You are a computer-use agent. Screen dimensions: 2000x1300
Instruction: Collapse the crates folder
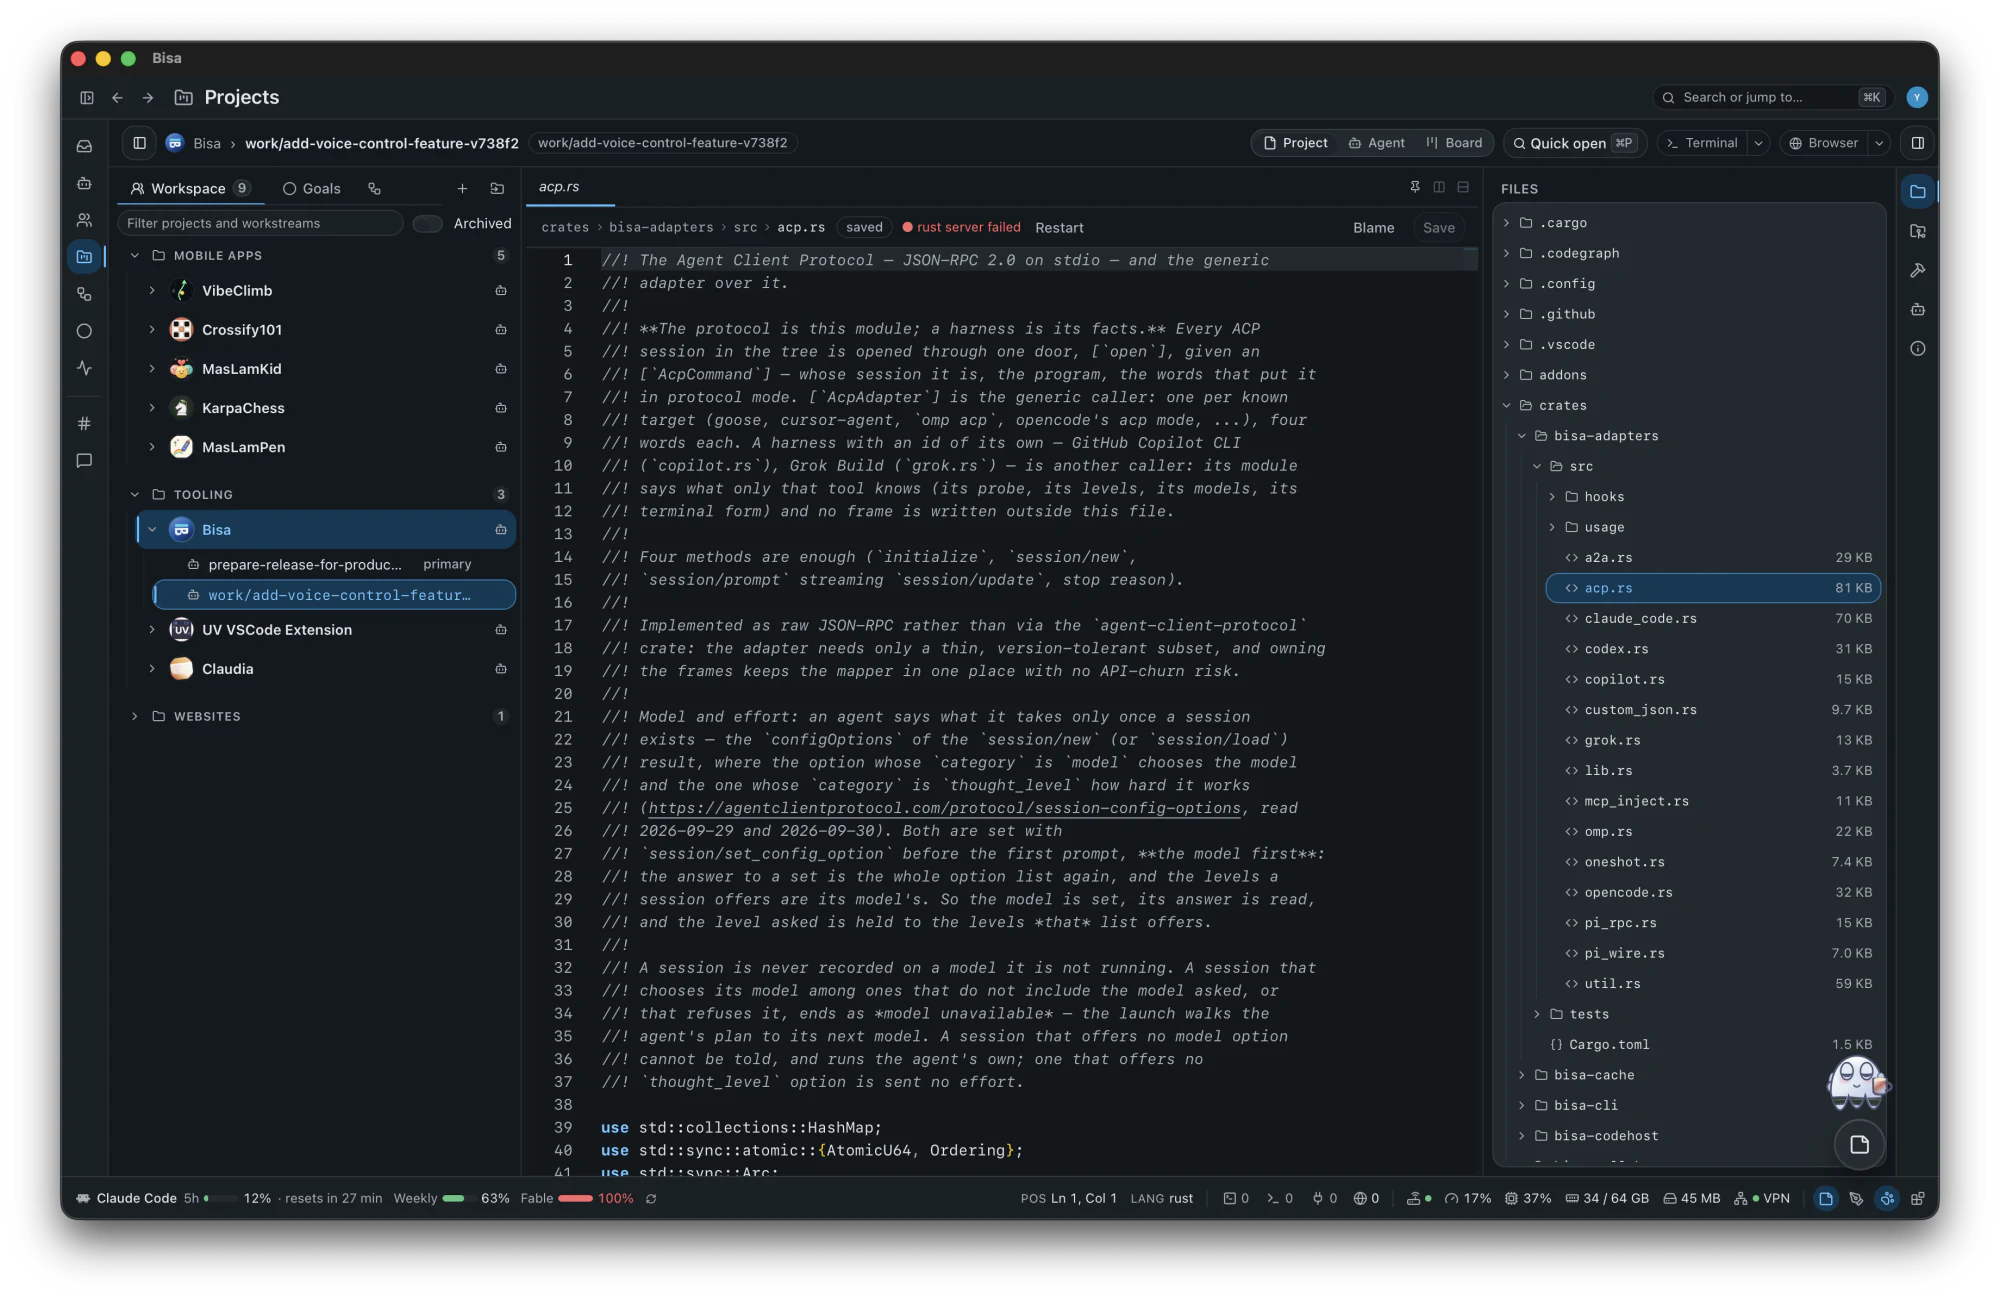[1507, 405]
